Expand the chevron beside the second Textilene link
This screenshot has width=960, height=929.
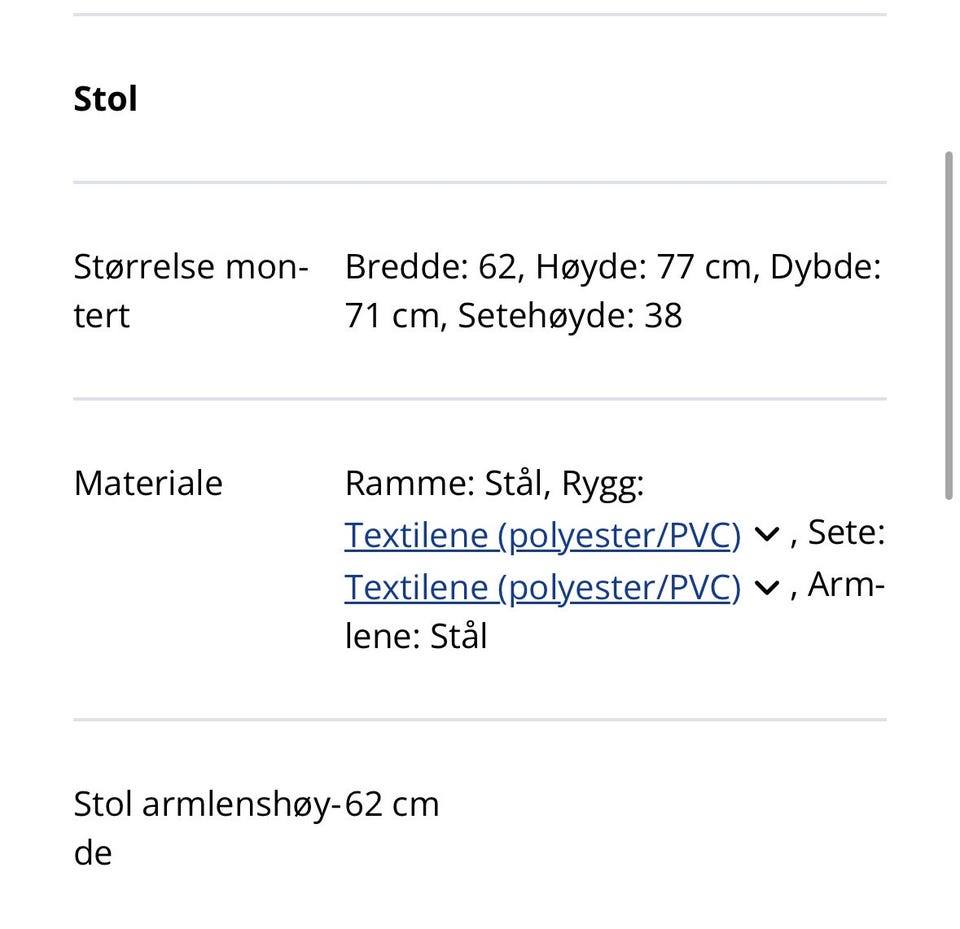click(x=767, y=586)
